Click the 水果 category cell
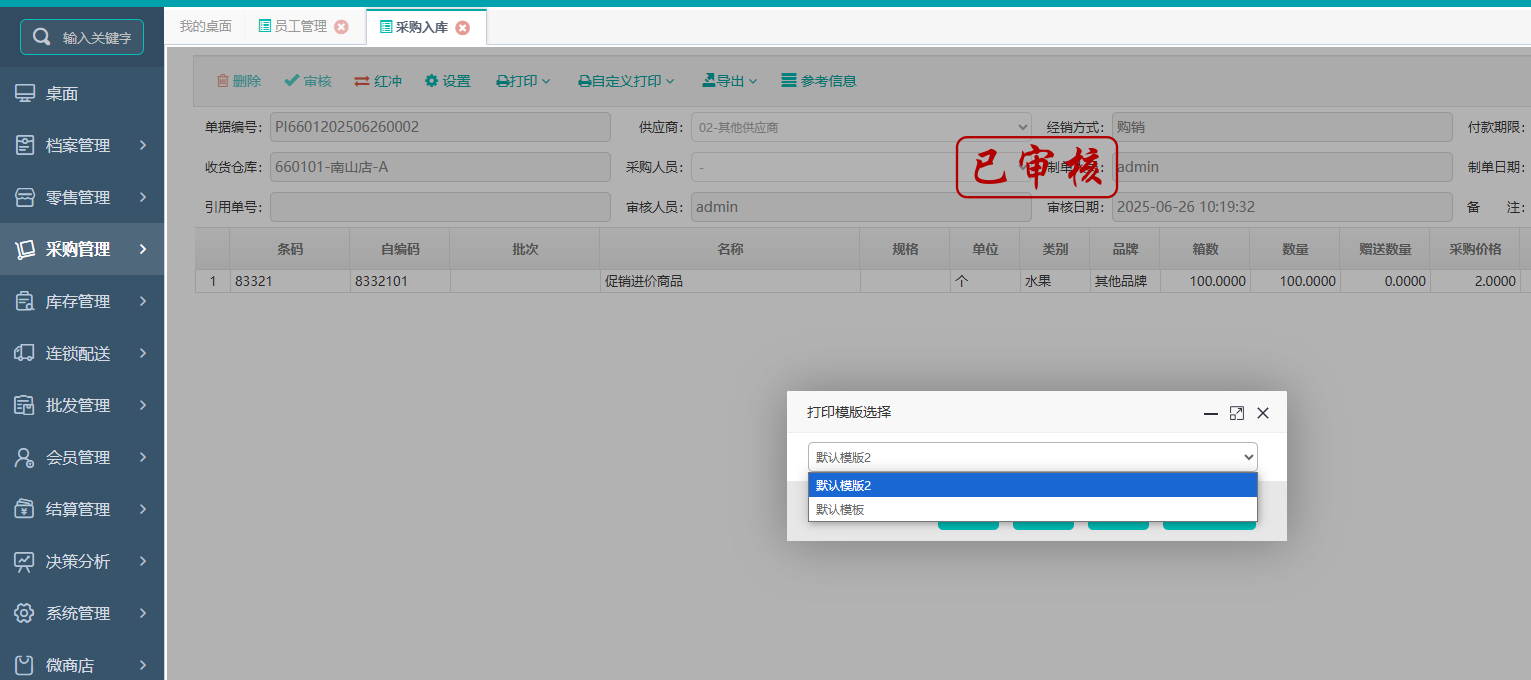The width and height of the screenshot is (1531, 680). click(x=1055, y=282)
